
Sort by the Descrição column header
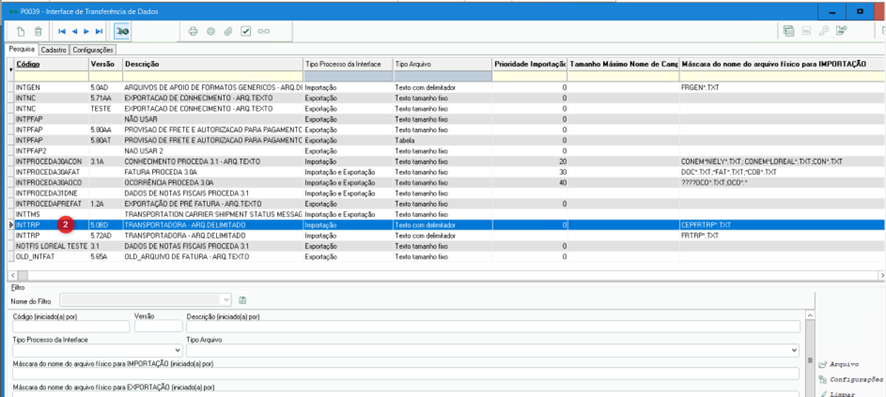click(x=213, y=64)
